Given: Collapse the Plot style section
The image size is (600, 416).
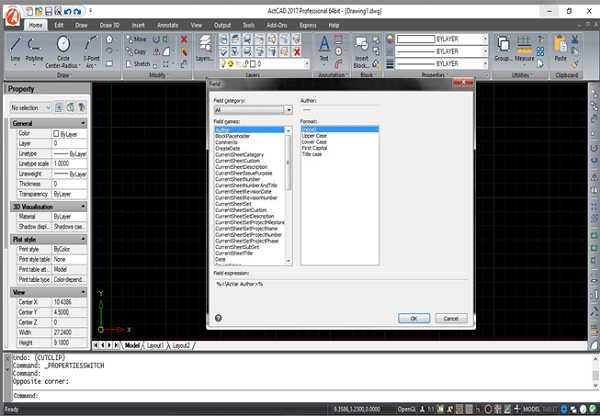Looking at the screenshot, I should [83, 238].
